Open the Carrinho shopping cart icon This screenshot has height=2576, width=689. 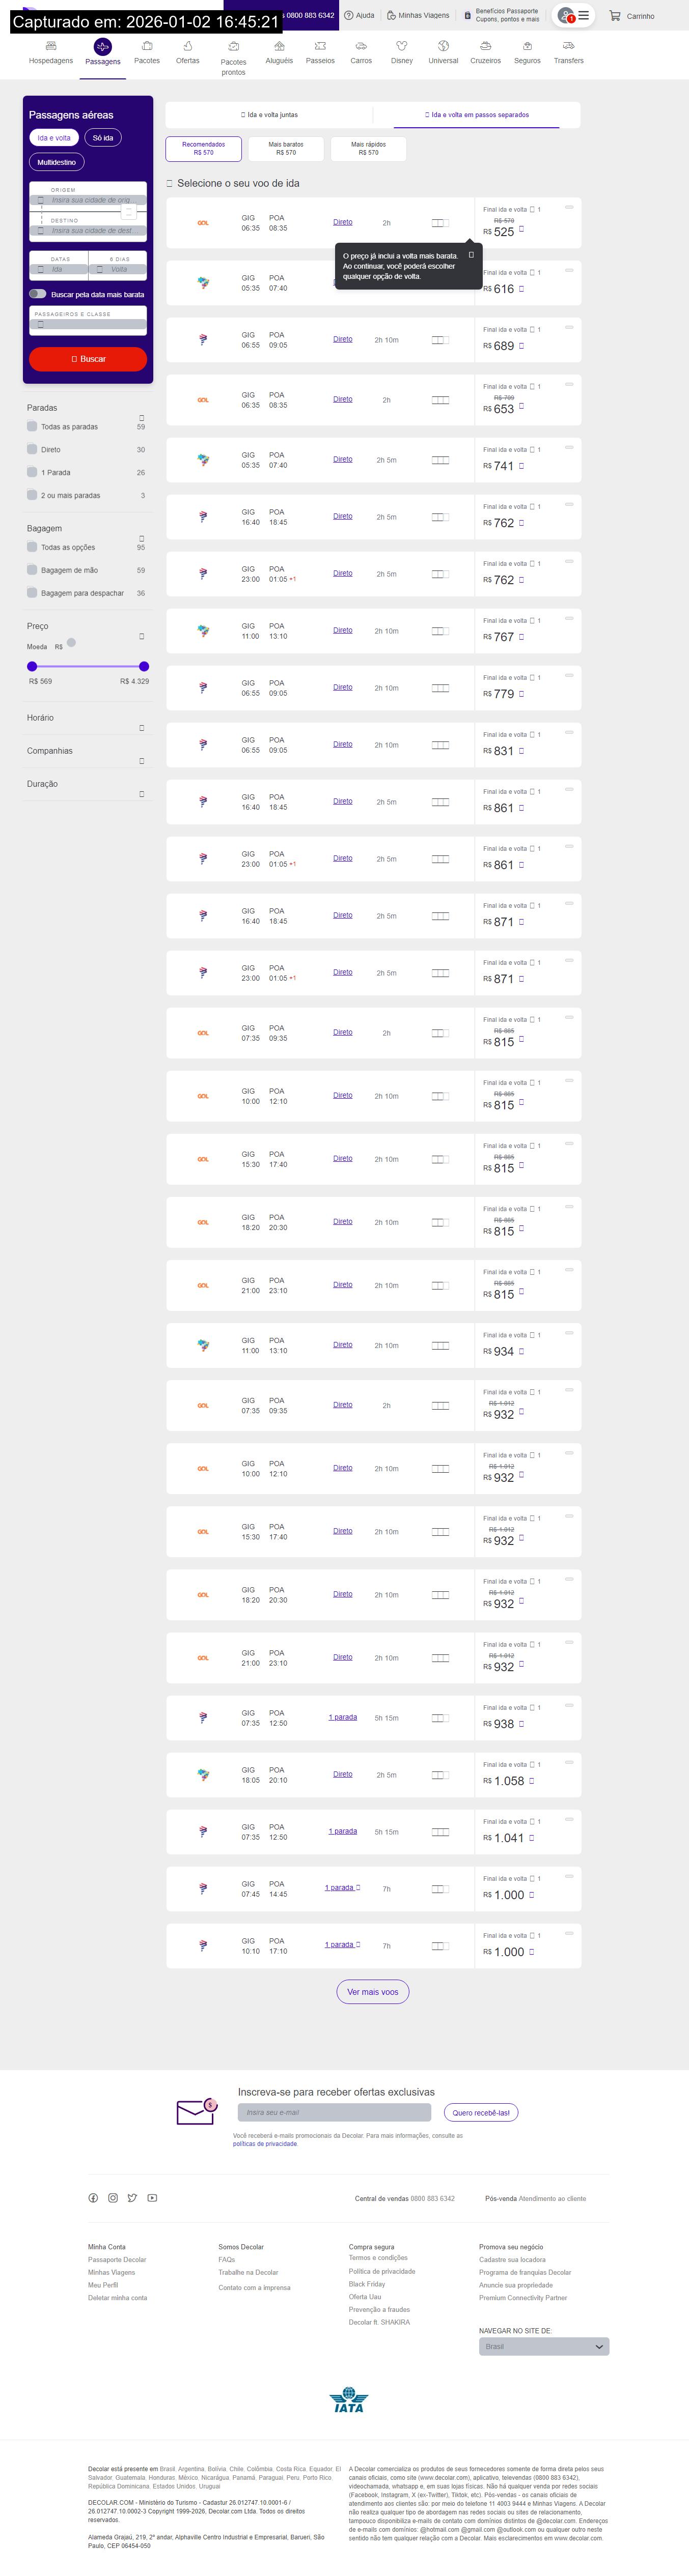tap(614, 16)
